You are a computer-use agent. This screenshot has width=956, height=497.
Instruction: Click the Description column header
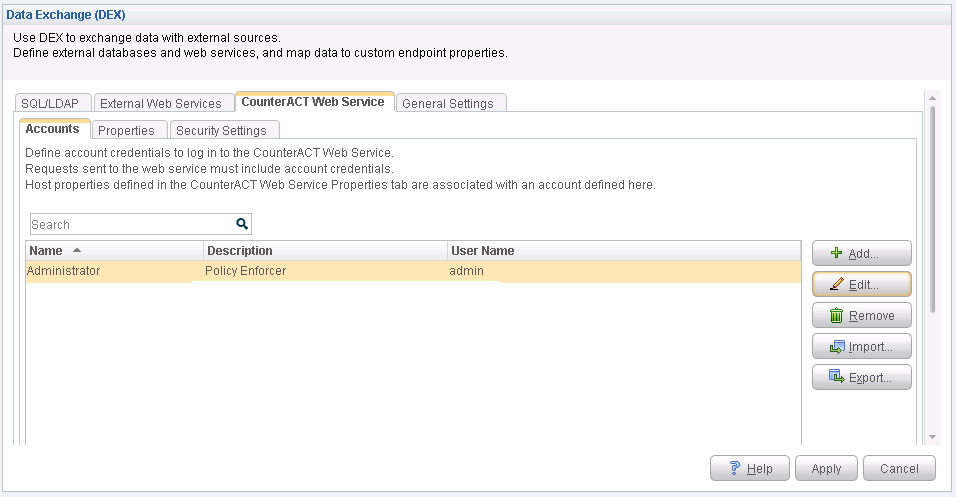tap(324, 251)
